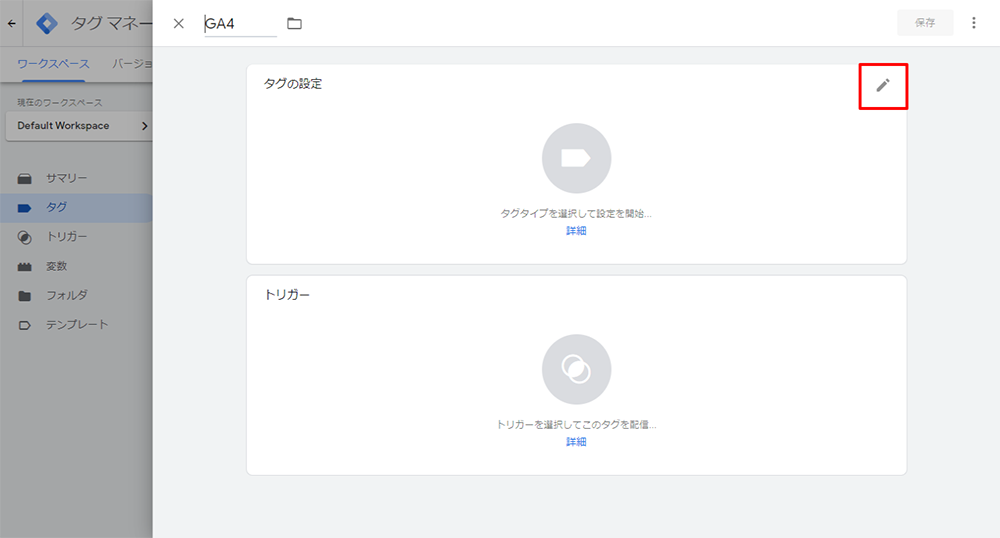The image size is (1000, 538).
Task: Close the tag editor with X icon
Action: (x=179, y=23)
